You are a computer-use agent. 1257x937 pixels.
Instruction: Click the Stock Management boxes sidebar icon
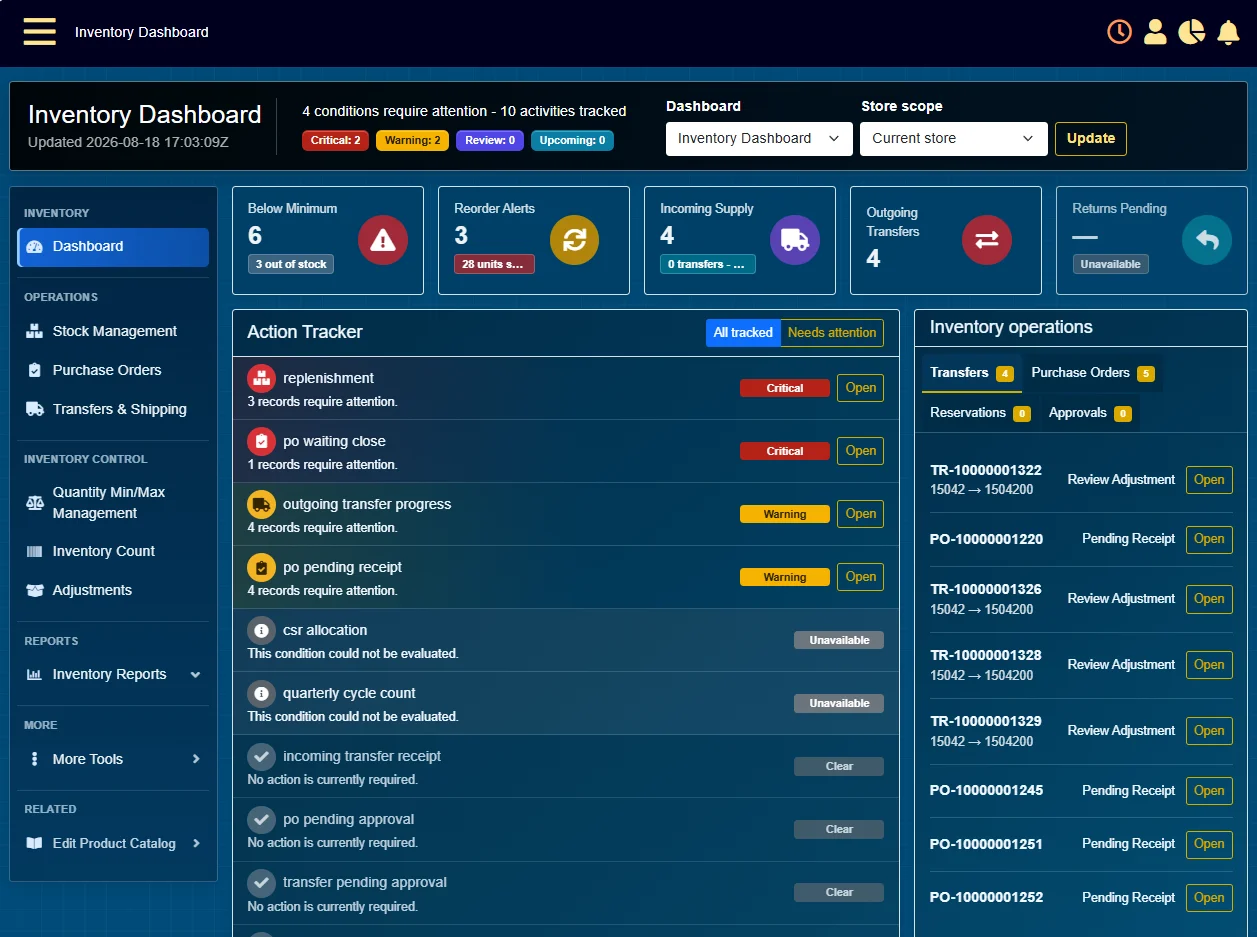[35, 331]
